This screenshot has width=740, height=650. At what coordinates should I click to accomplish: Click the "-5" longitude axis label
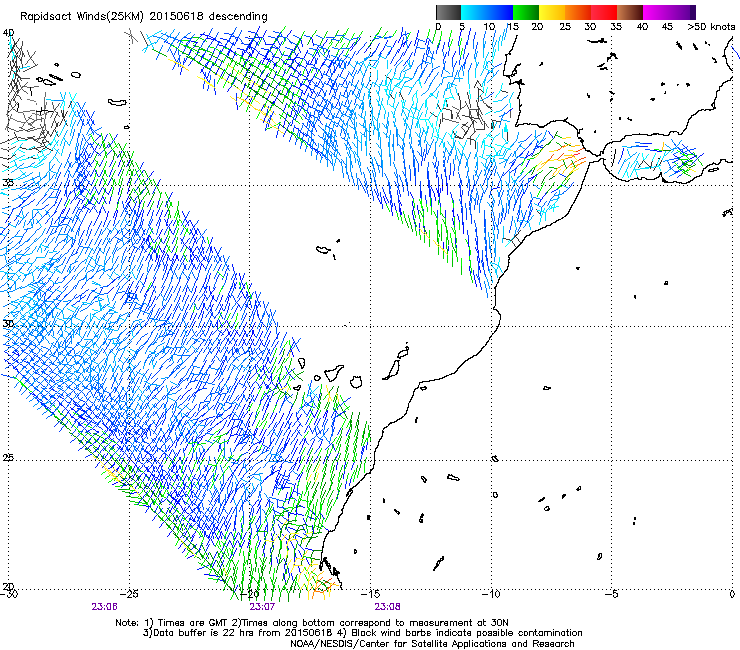tap(612, 594)
